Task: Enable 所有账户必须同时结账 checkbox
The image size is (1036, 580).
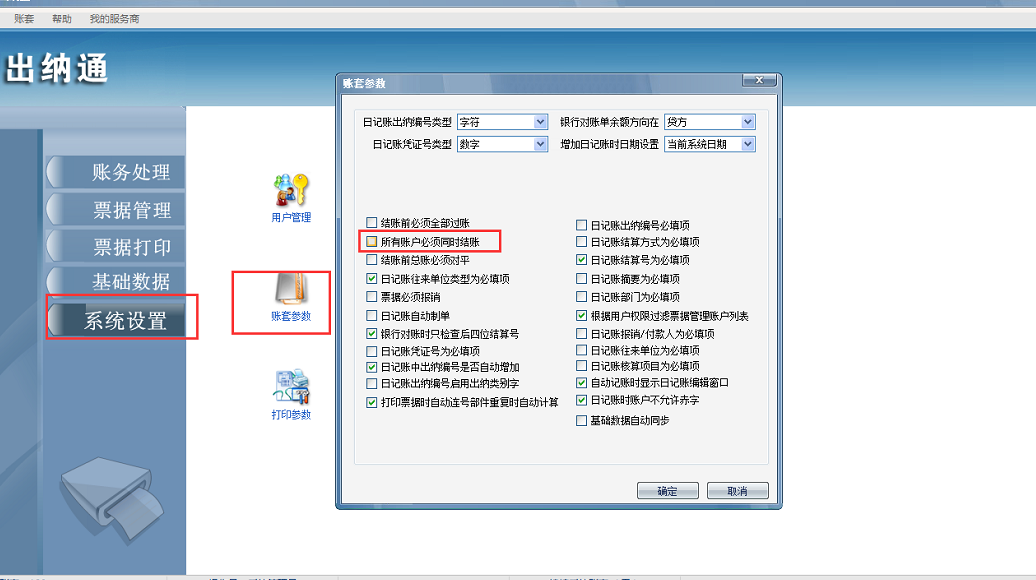Action: (372, 242)
